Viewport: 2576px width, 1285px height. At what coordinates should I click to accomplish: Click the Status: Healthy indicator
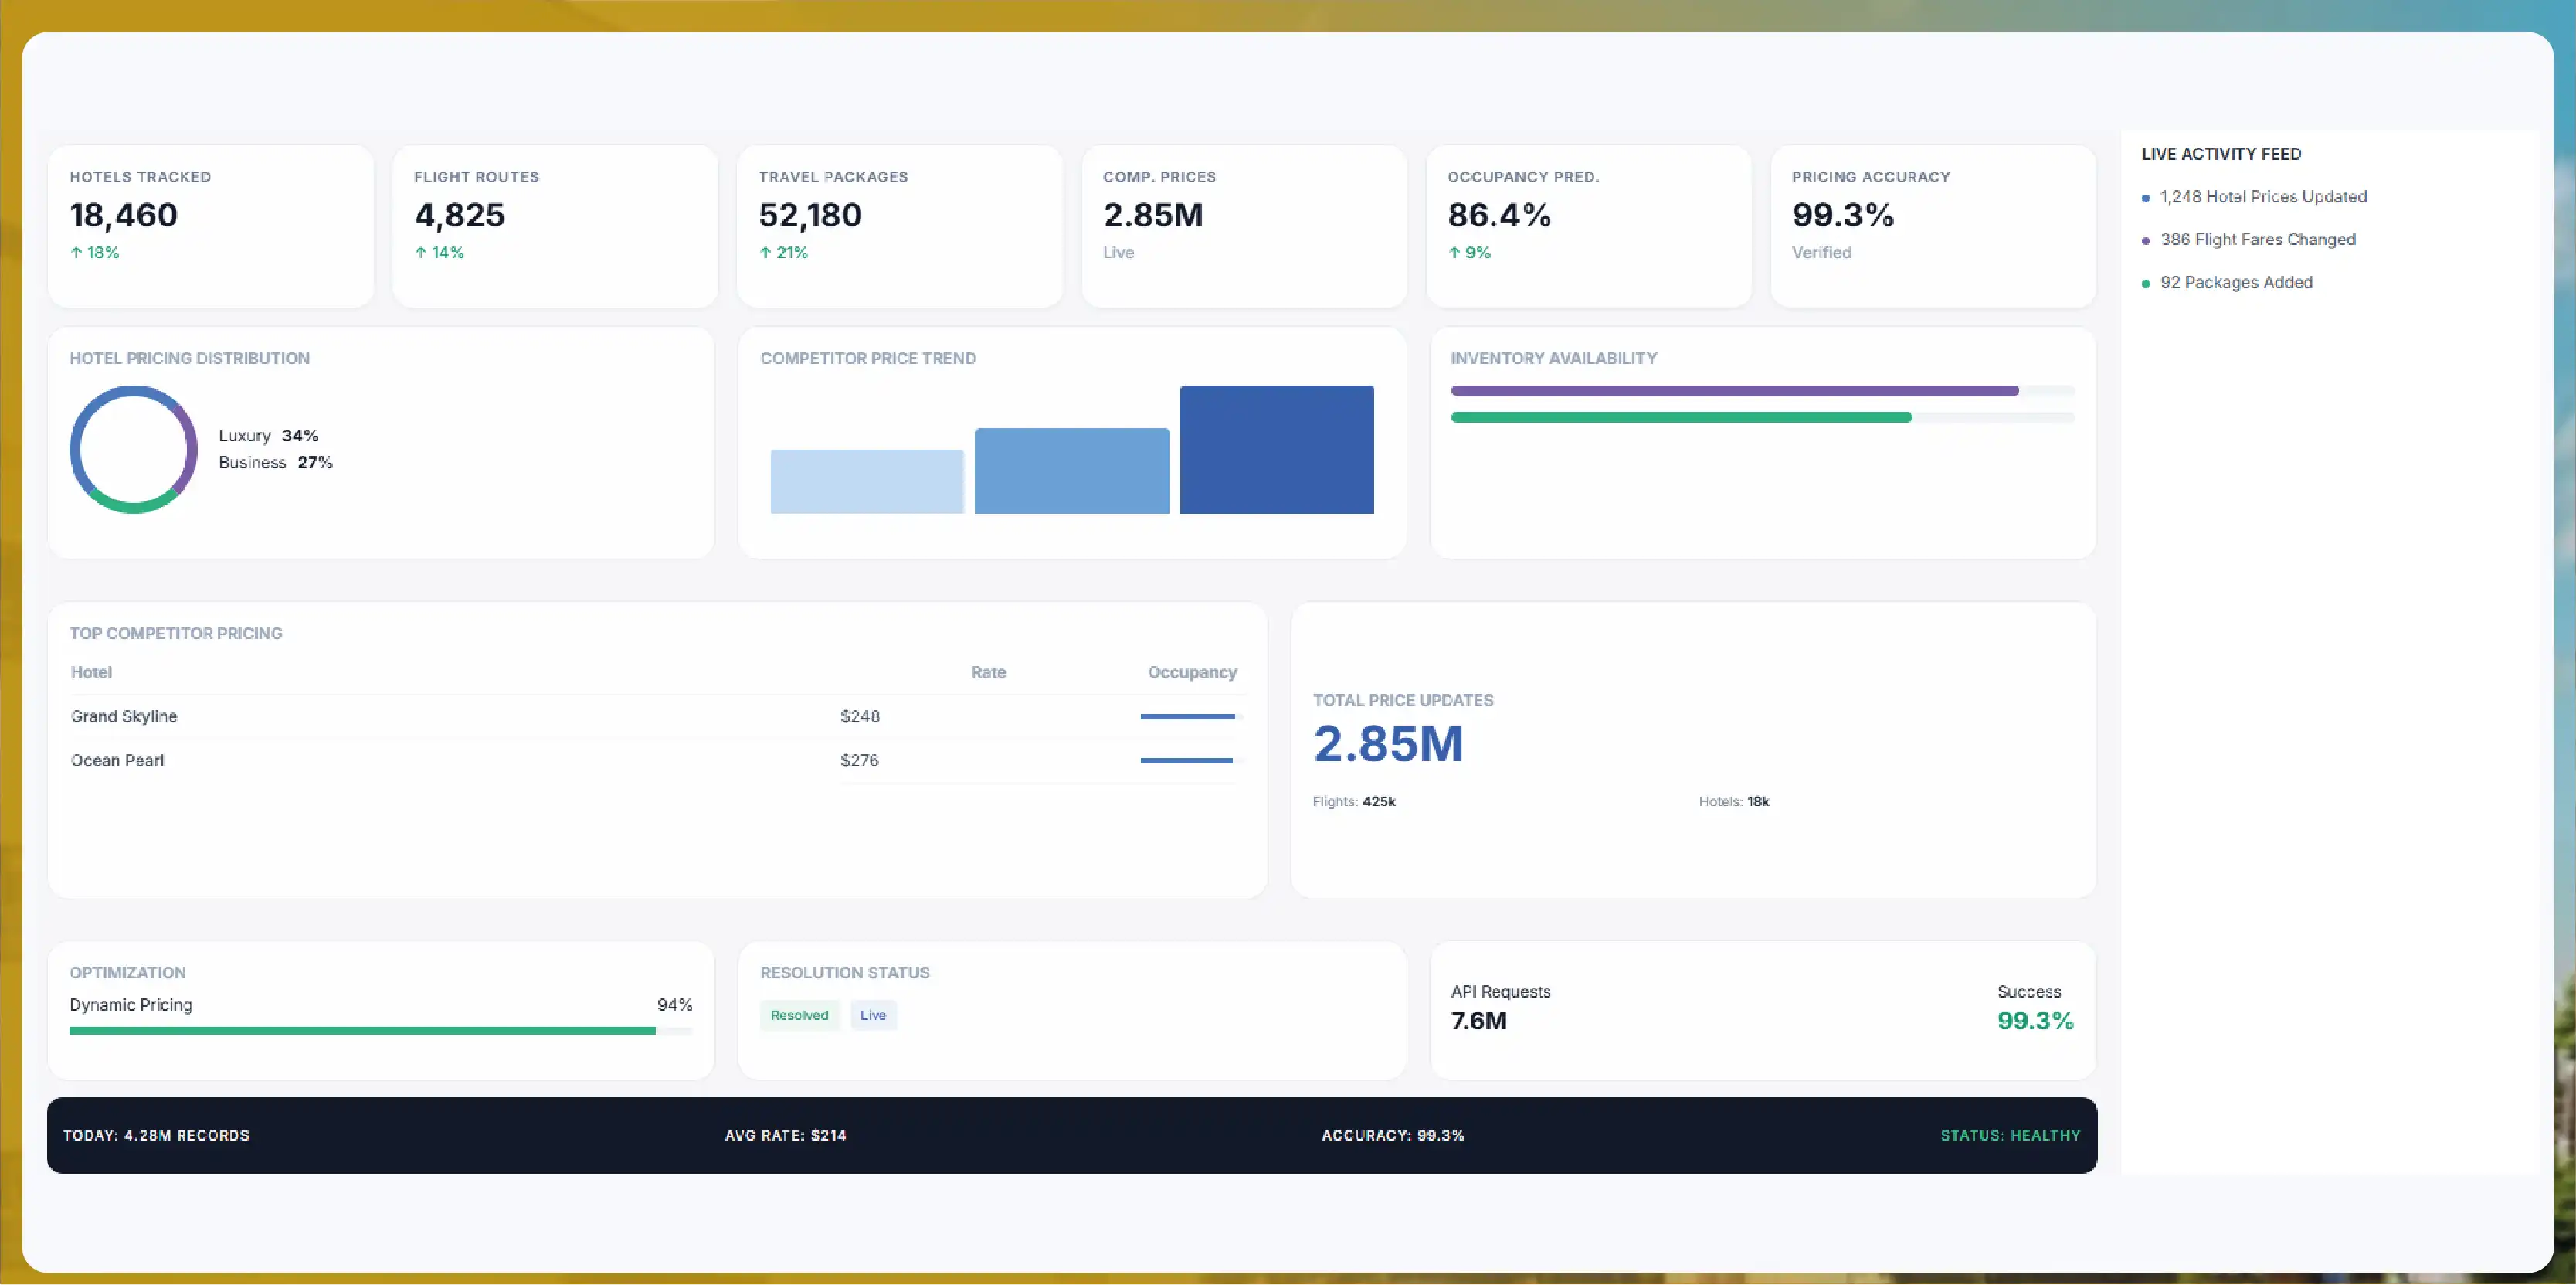2010,1136
